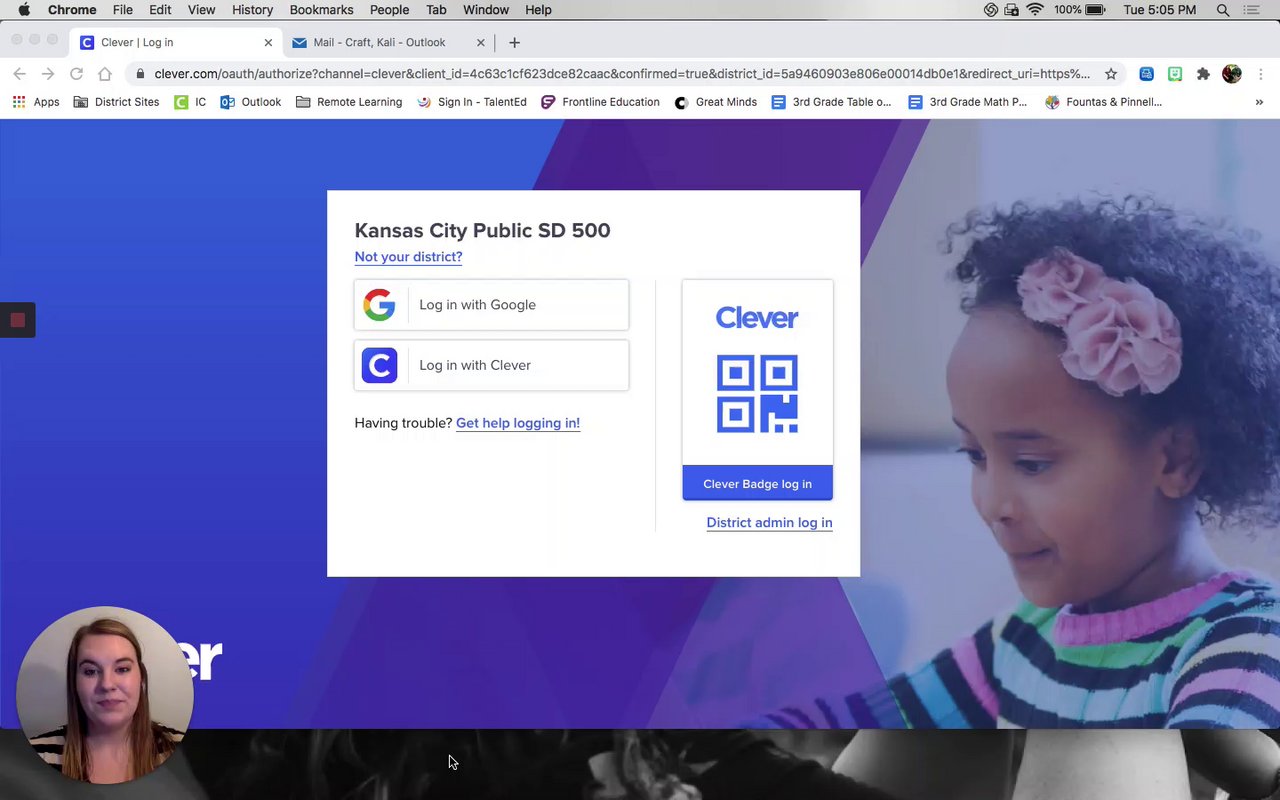Open the Frontline Education bookmark
The height and width of the screenshot is (800, 1280).
tap(600, 102)
